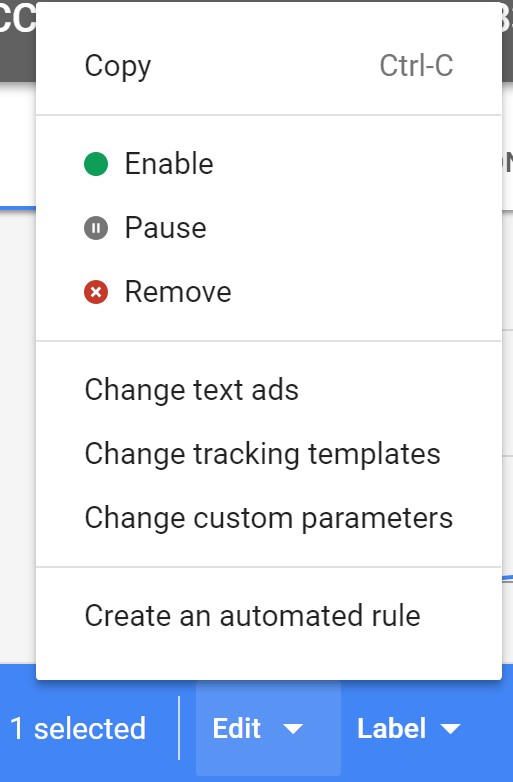This screenshot has width=513, height=782.
Task: Select the Copy menu entry
Action: tap(269, 66)
